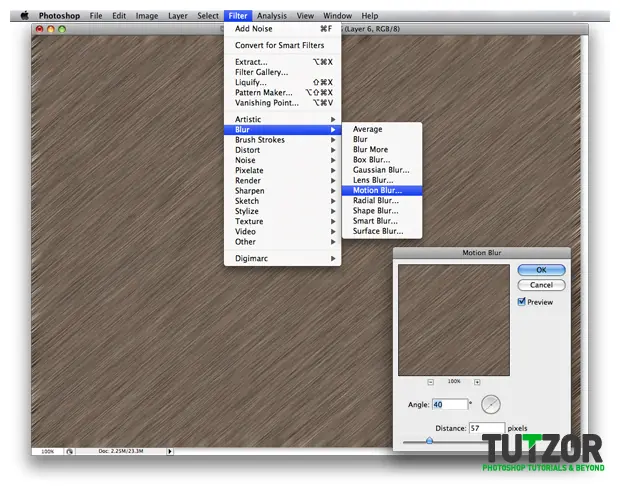Zoom in the Motion Blur preview

(477, 382)
